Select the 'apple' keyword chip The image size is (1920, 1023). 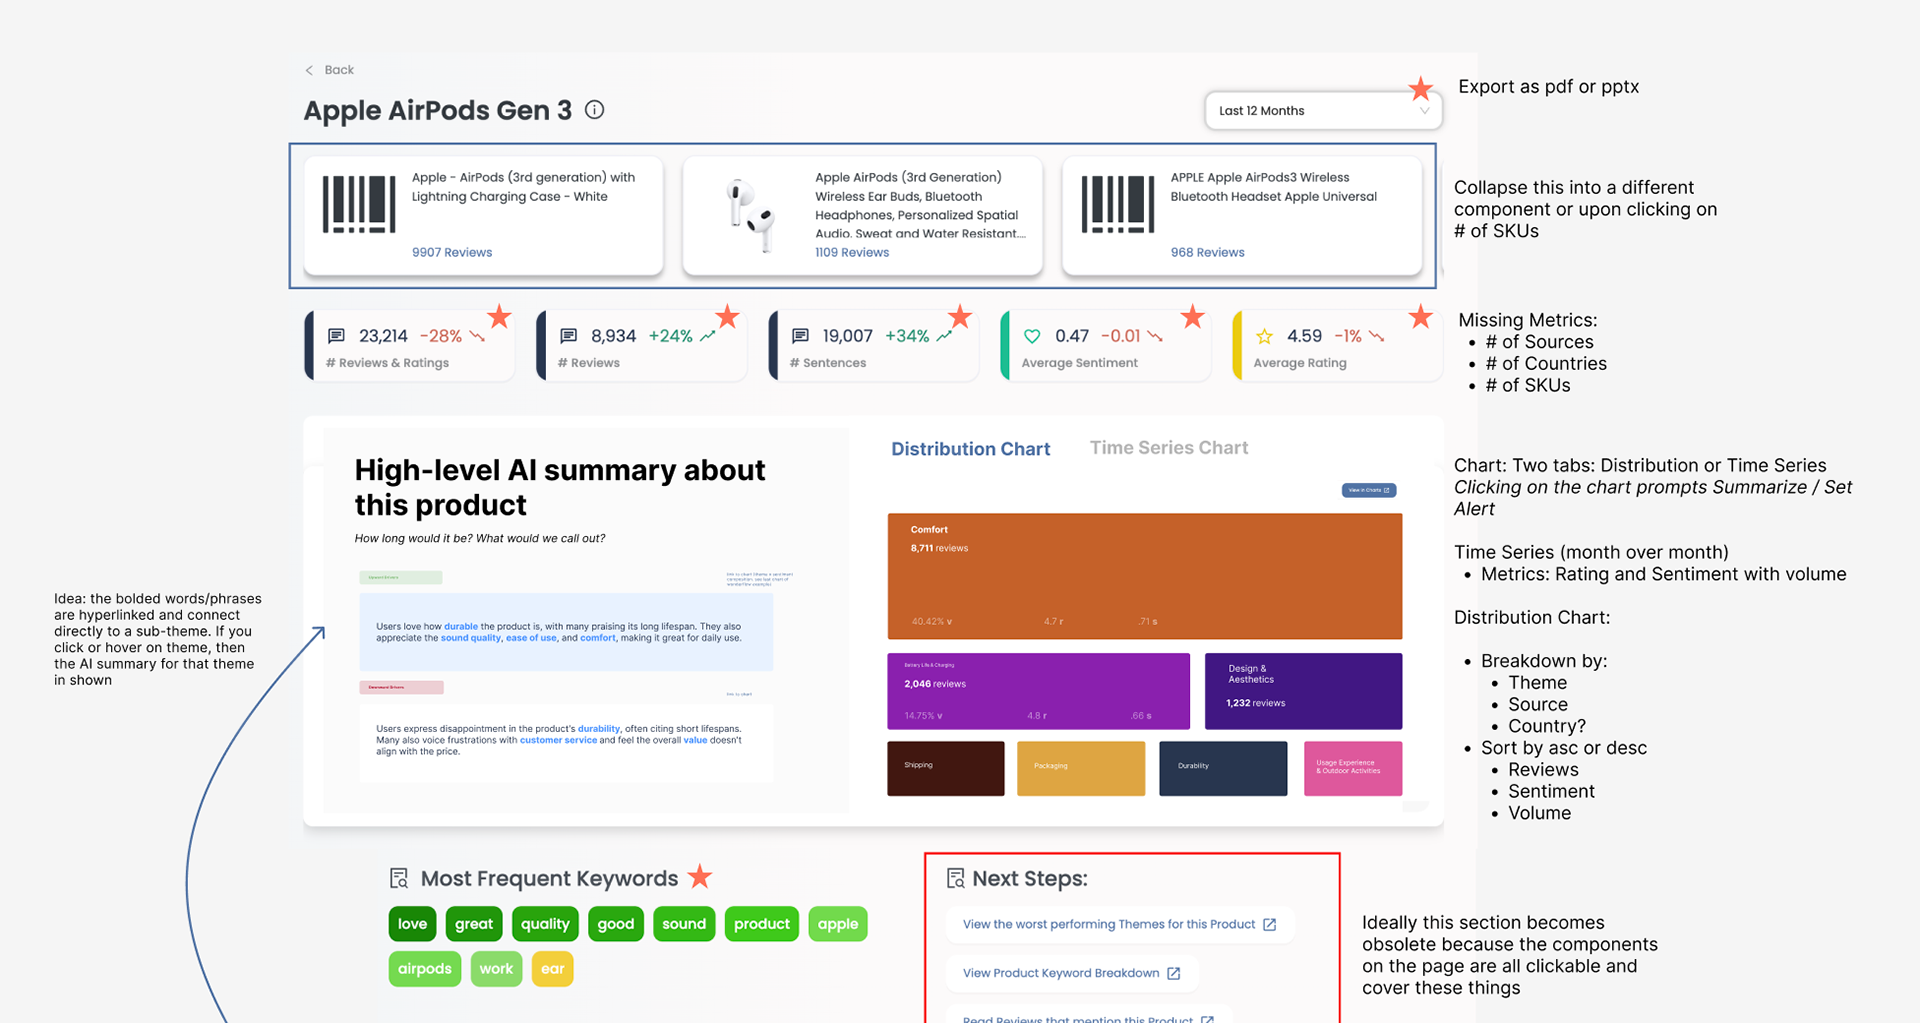point(838,924)
